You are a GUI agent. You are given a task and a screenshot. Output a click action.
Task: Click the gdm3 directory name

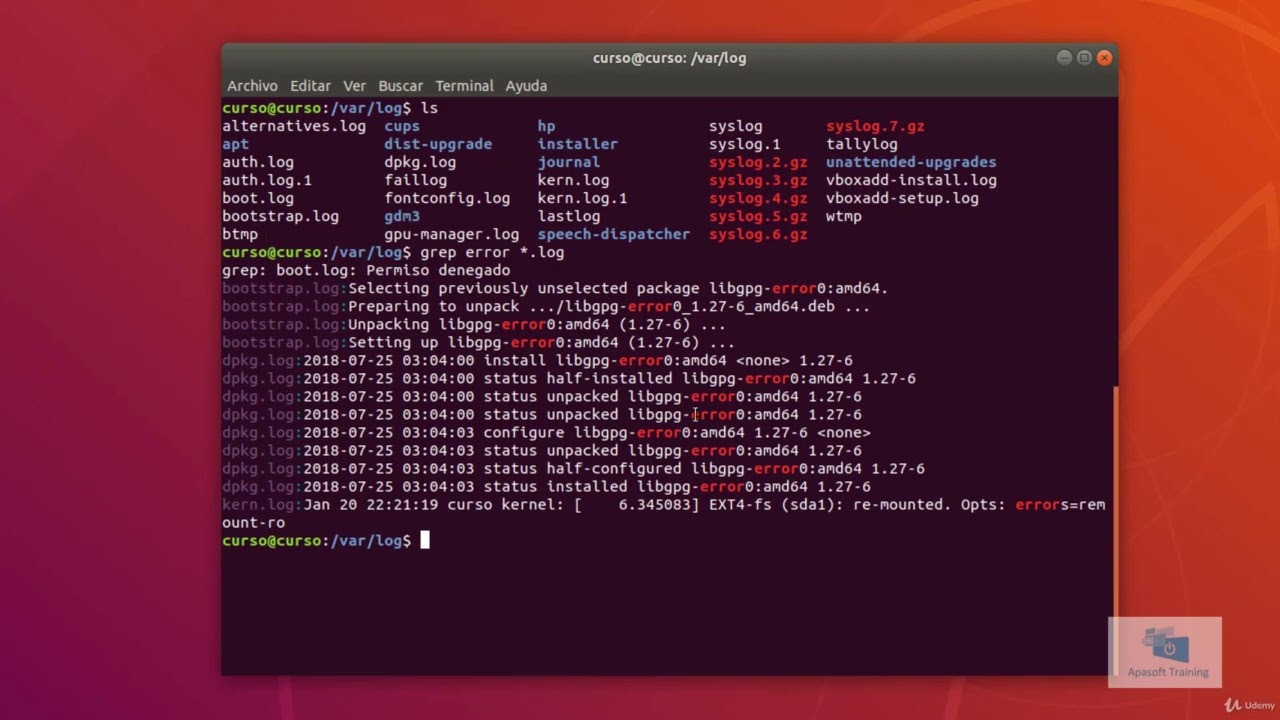[402, 216]
